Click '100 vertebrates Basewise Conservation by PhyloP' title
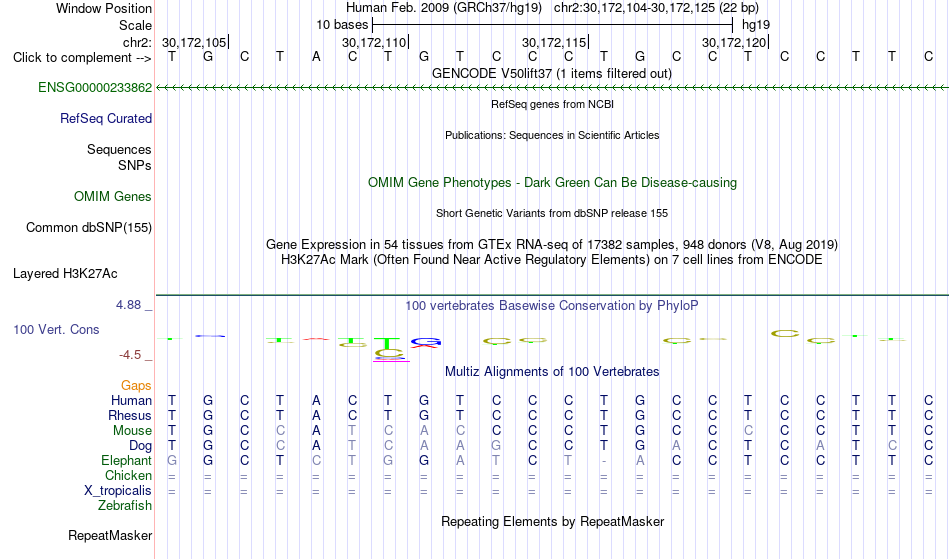950x559 pixels. (x=552, y=306)
